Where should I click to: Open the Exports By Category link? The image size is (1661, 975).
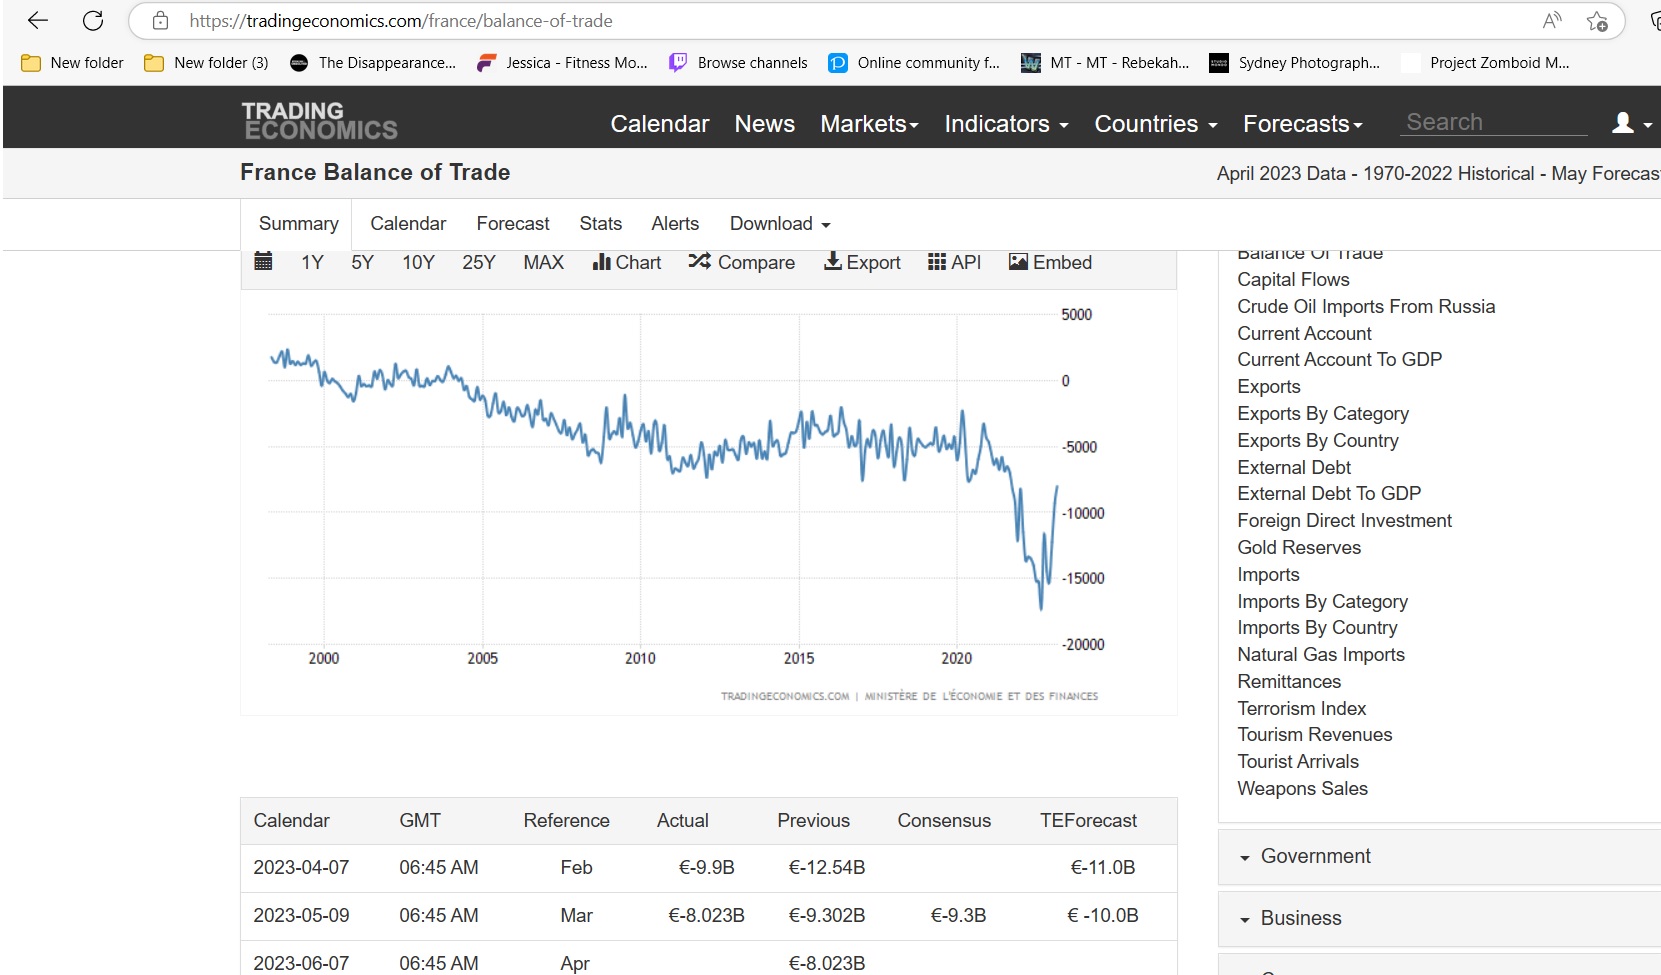tap(1322, 413)
